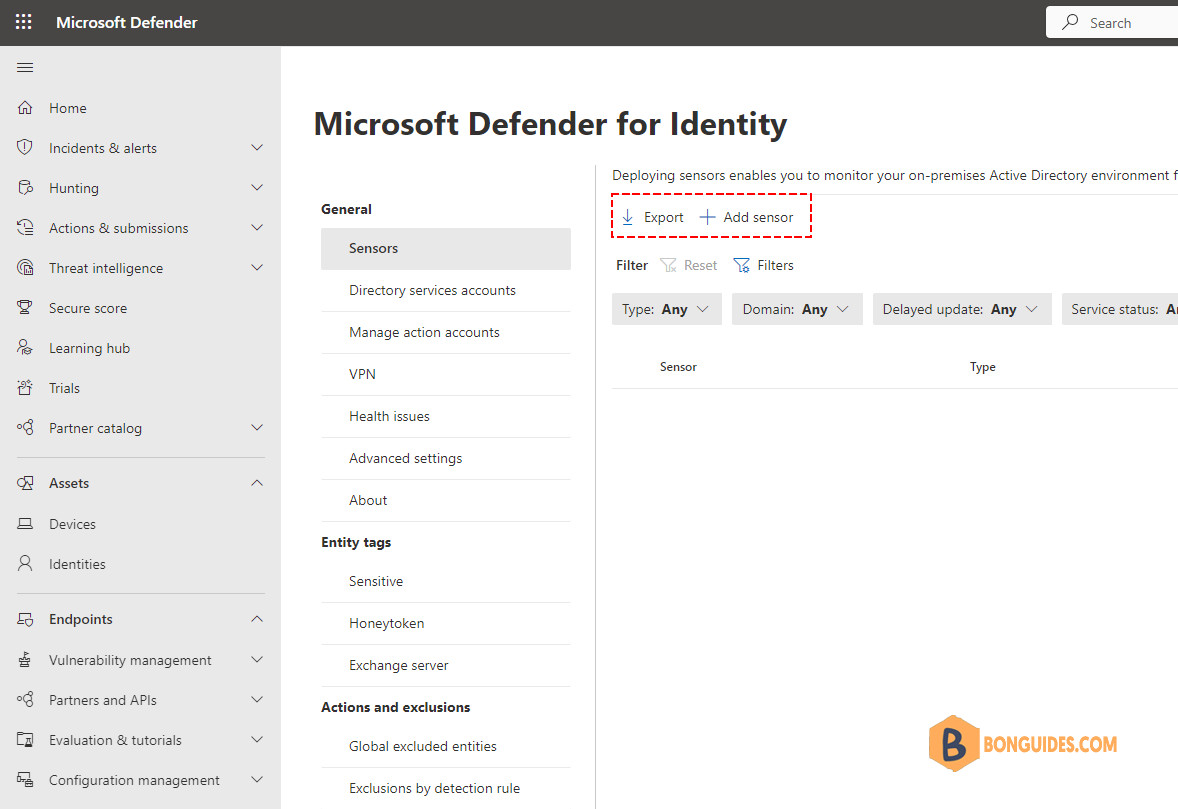
Task: Click the Partners and APIs icon
Action: click(25, 699)
